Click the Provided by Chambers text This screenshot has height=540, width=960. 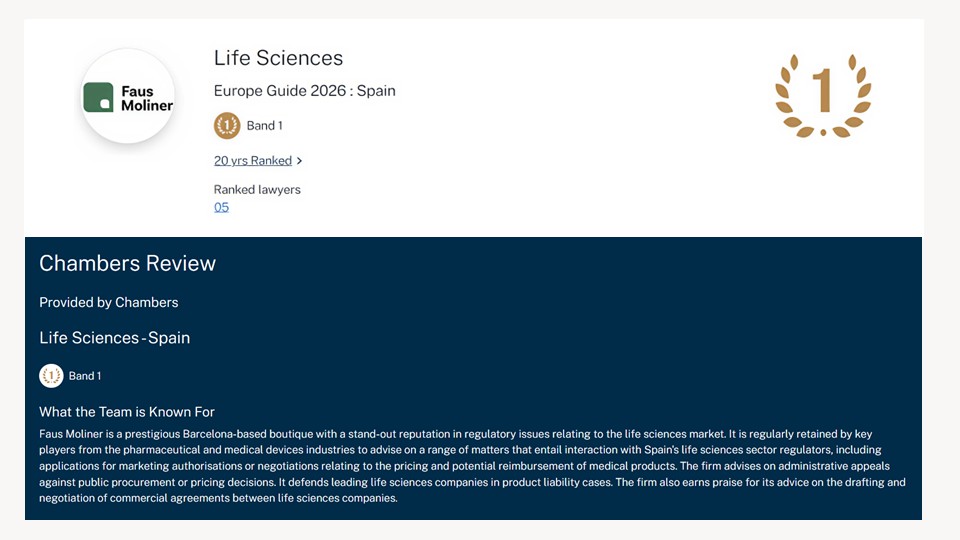pos(108,302)
